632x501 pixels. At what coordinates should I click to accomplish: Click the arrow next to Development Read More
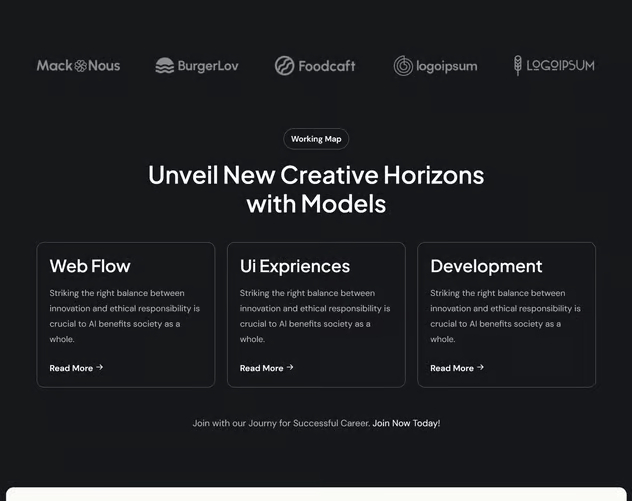tap(480, 367)
